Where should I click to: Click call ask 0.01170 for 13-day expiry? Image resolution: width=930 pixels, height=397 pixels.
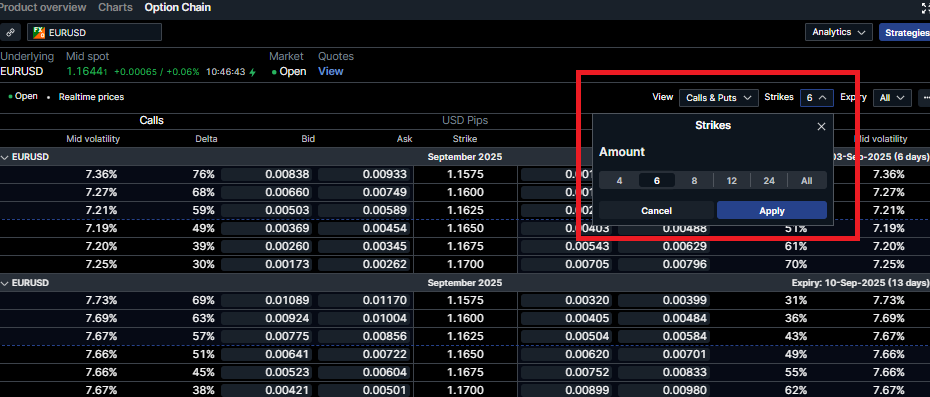coord(364,300)
